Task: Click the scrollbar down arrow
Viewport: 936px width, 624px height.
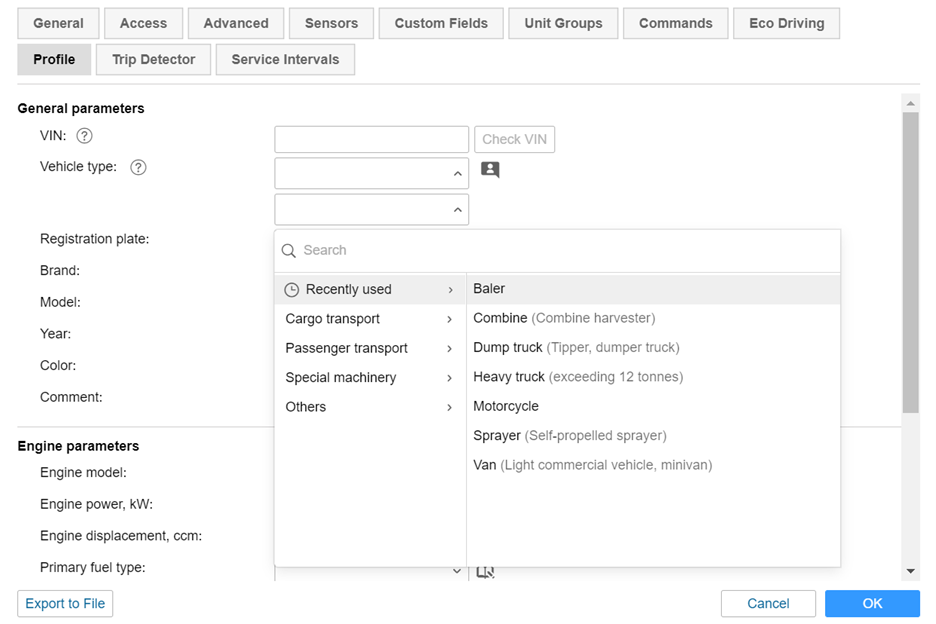Action: coord(910,571)
